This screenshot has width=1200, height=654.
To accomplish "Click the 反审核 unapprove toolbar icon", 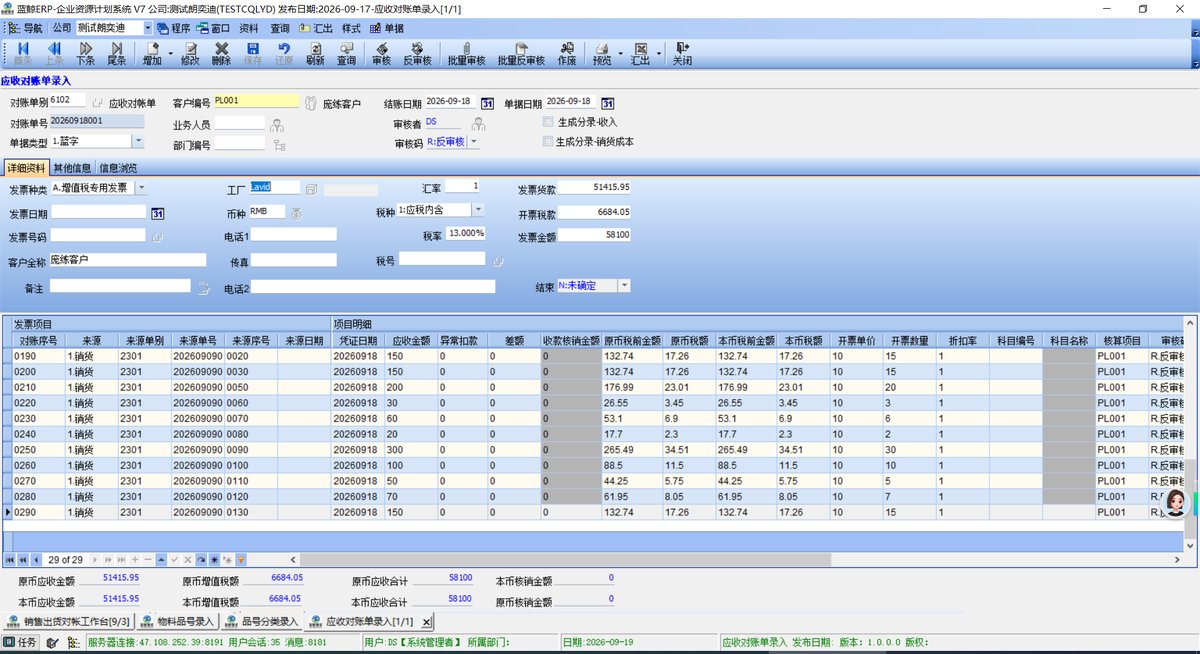I will tap(417, 53).
